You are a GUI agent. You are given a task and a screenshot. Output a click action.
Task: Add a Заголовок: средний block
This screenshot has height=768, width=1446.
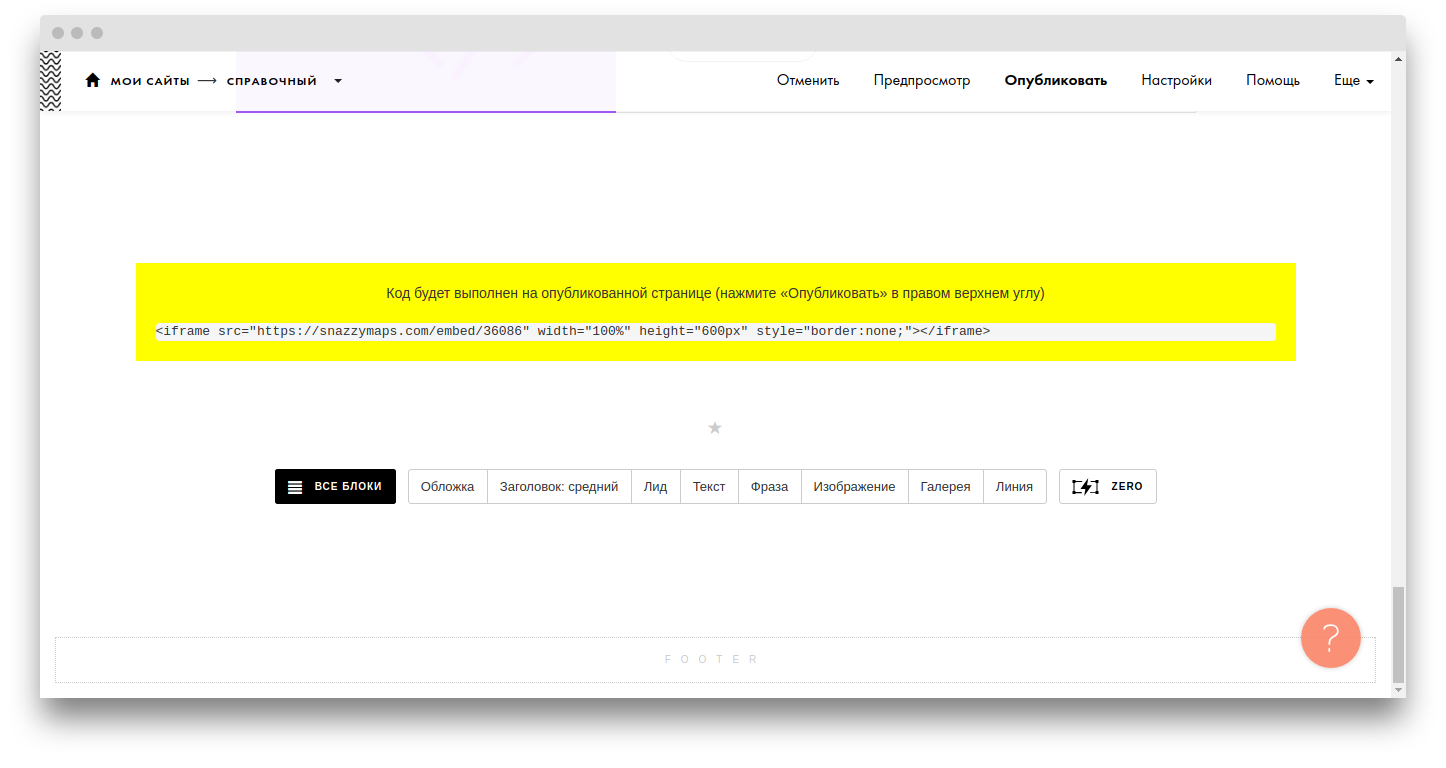[x=559, y=487]
